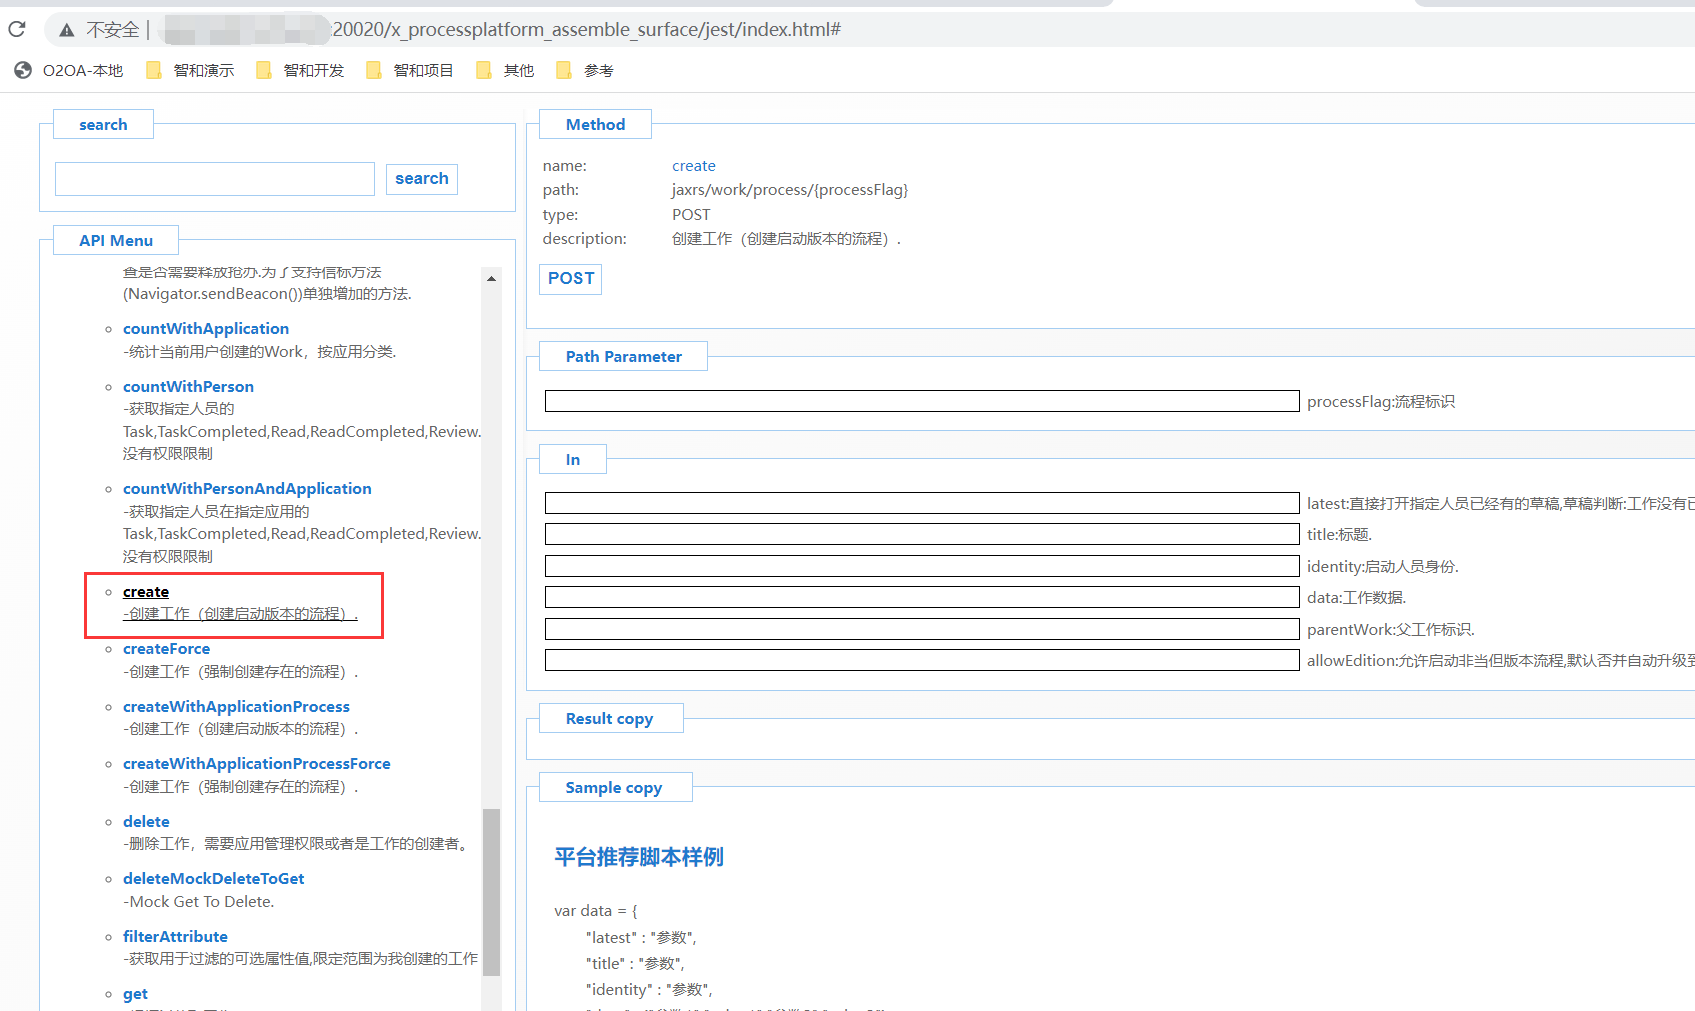Screen dimensions: 1695x1011
Task: Open the 智和演示 bookmark folder
Action: (190, 70)
